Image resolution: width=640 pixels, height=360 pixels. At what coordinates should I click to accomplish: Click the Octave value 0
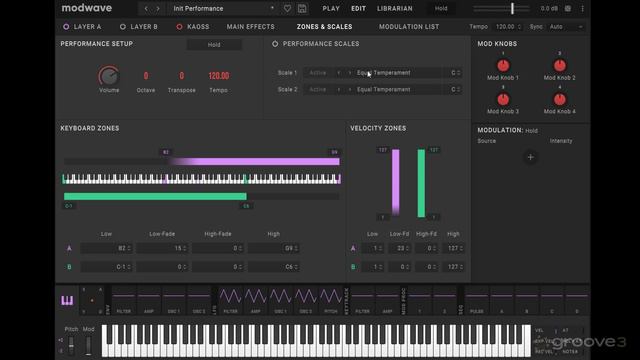point(146,76)
